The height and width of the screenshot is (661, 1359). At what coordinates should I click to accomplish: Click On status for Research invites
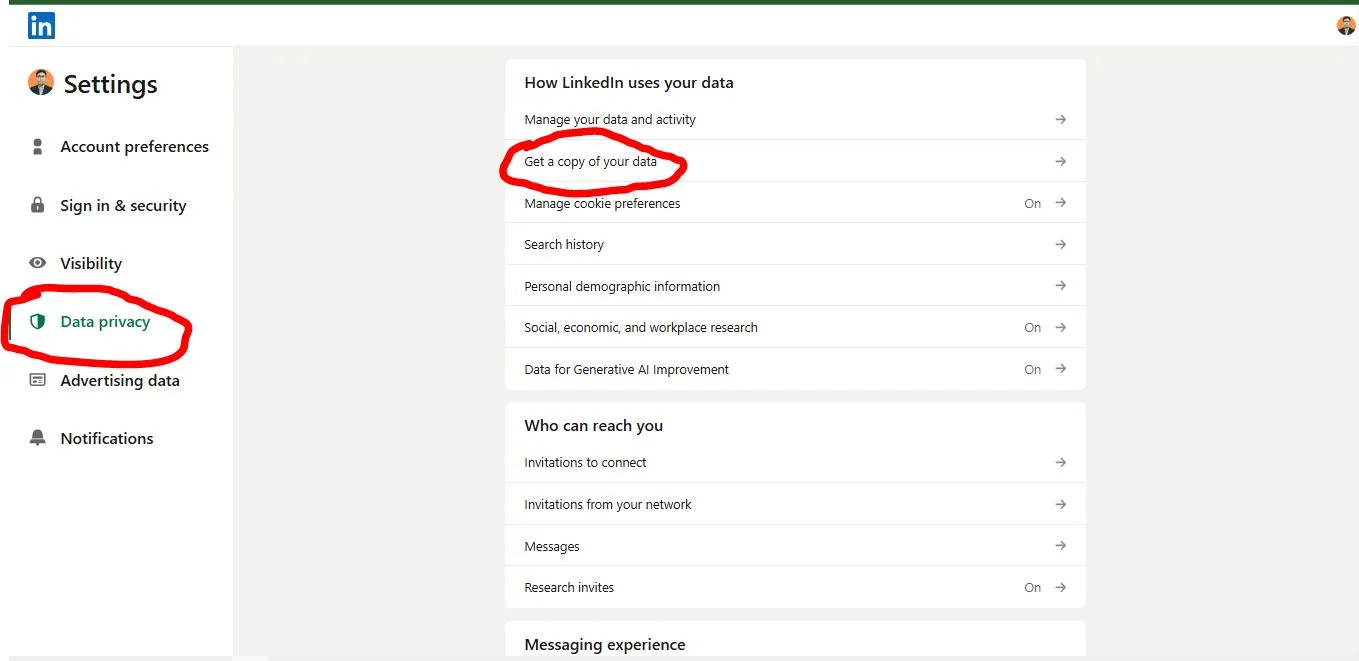click(x=1033, y=587)
